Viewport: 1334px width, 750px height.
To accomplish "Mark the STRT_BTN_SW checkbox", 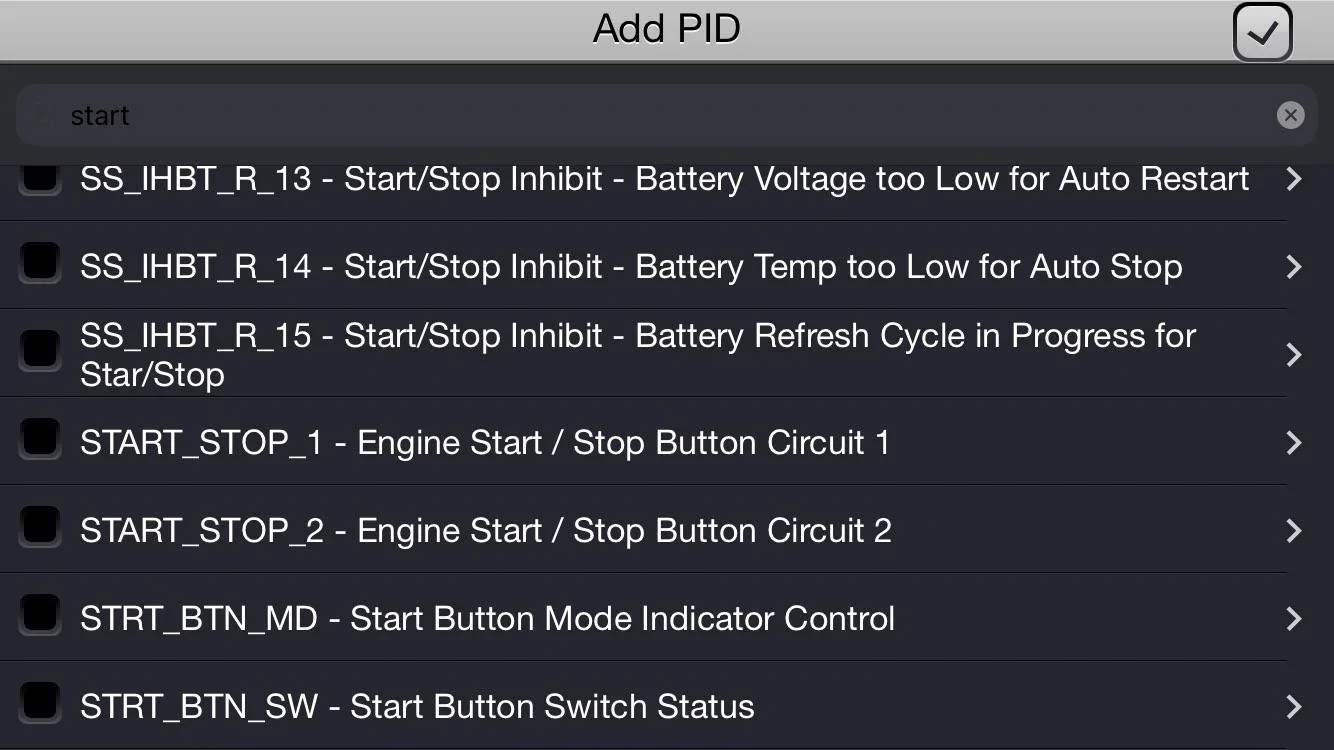I will click(40, 705).
